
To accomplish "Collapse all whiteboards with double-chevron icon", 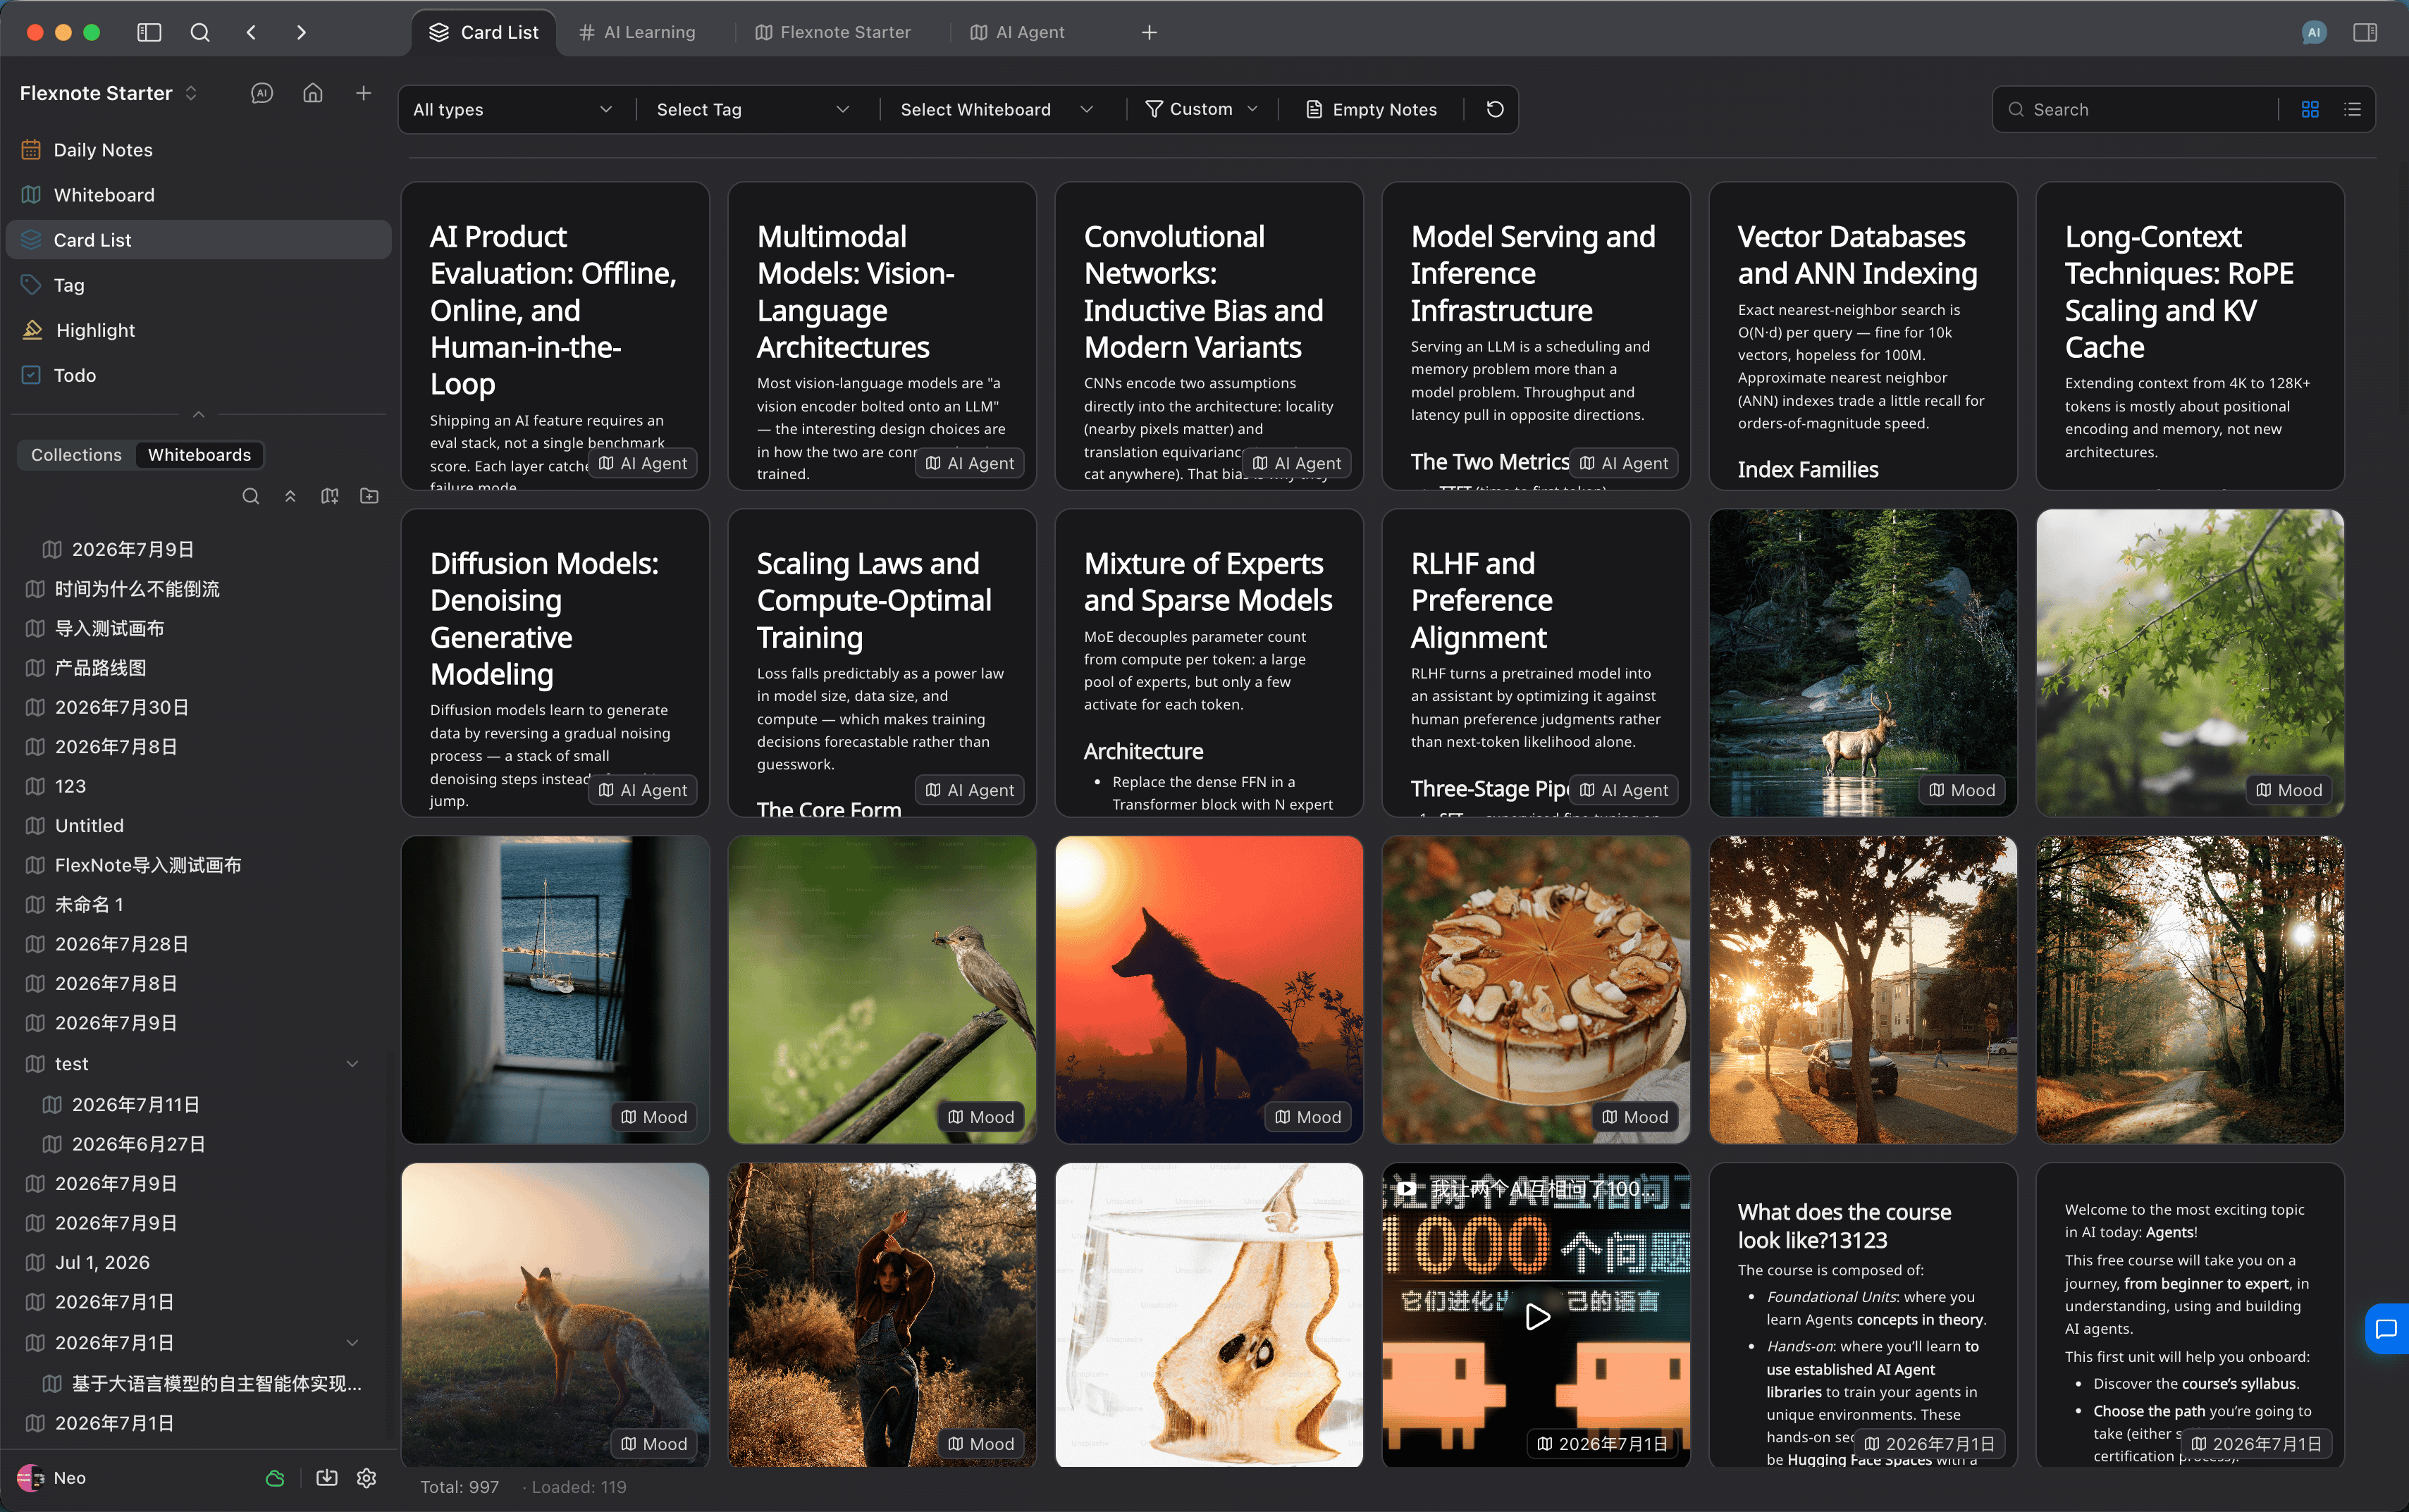I will pyautogui.click(x=290, y=496).
